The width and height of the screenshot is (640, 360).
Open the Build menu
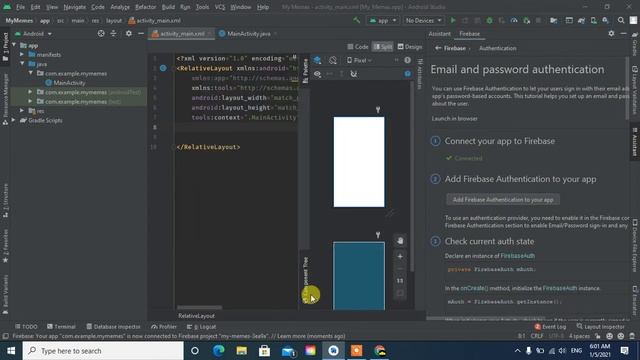[168, 7]
